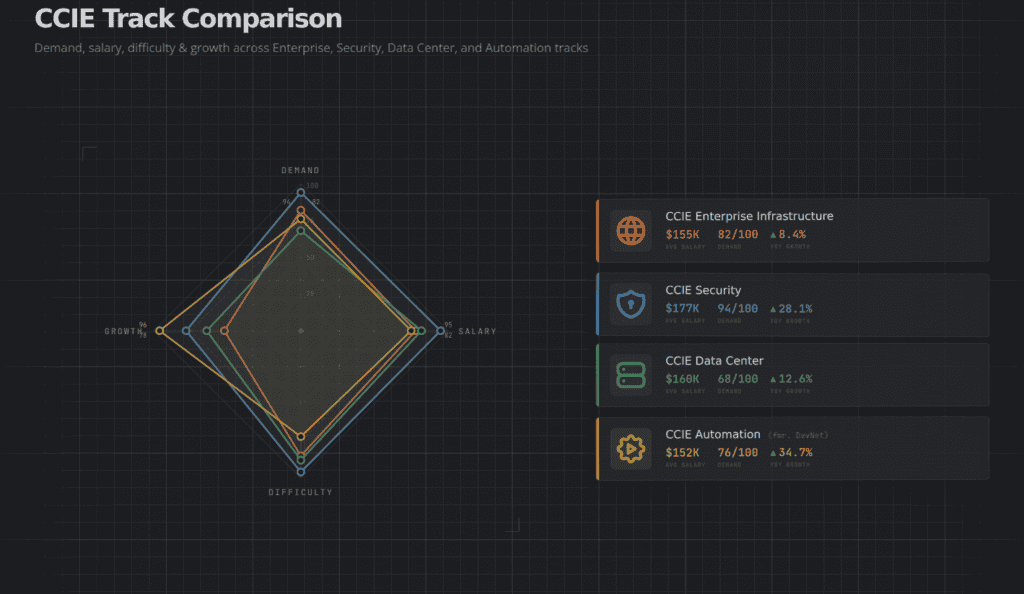This screenshot has width=1024, height=594.
Task: Click the $177K salary value
Action: 682,308
